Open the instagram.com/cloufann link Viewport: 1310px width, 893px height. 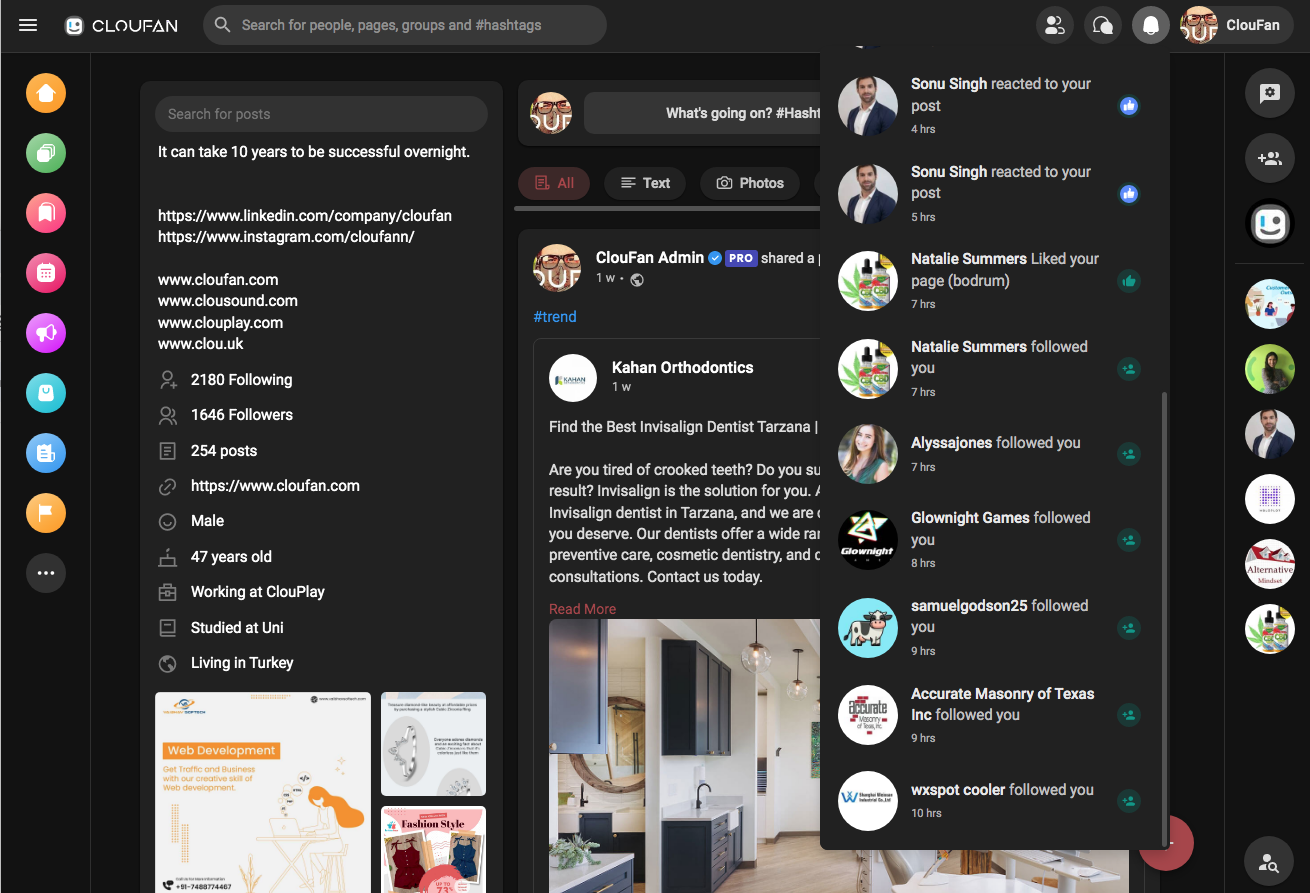click(286, 237)
